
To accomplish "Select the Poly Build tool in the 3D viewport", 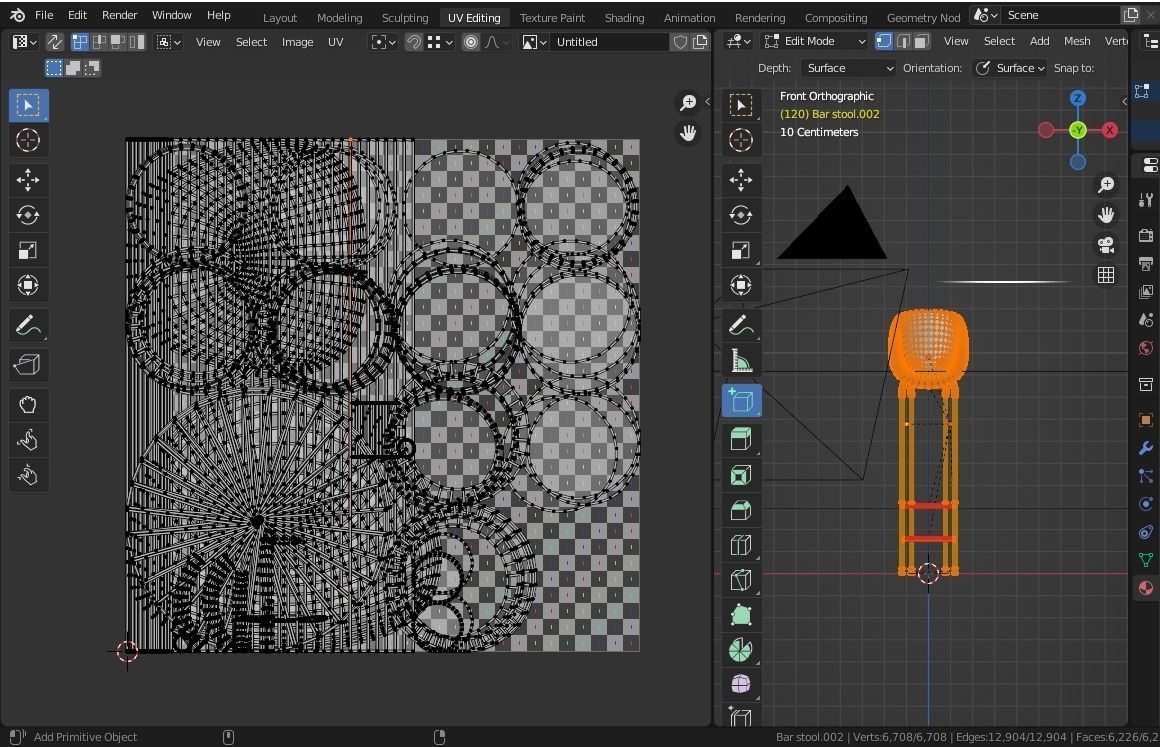I will click(x=741, y=615).
